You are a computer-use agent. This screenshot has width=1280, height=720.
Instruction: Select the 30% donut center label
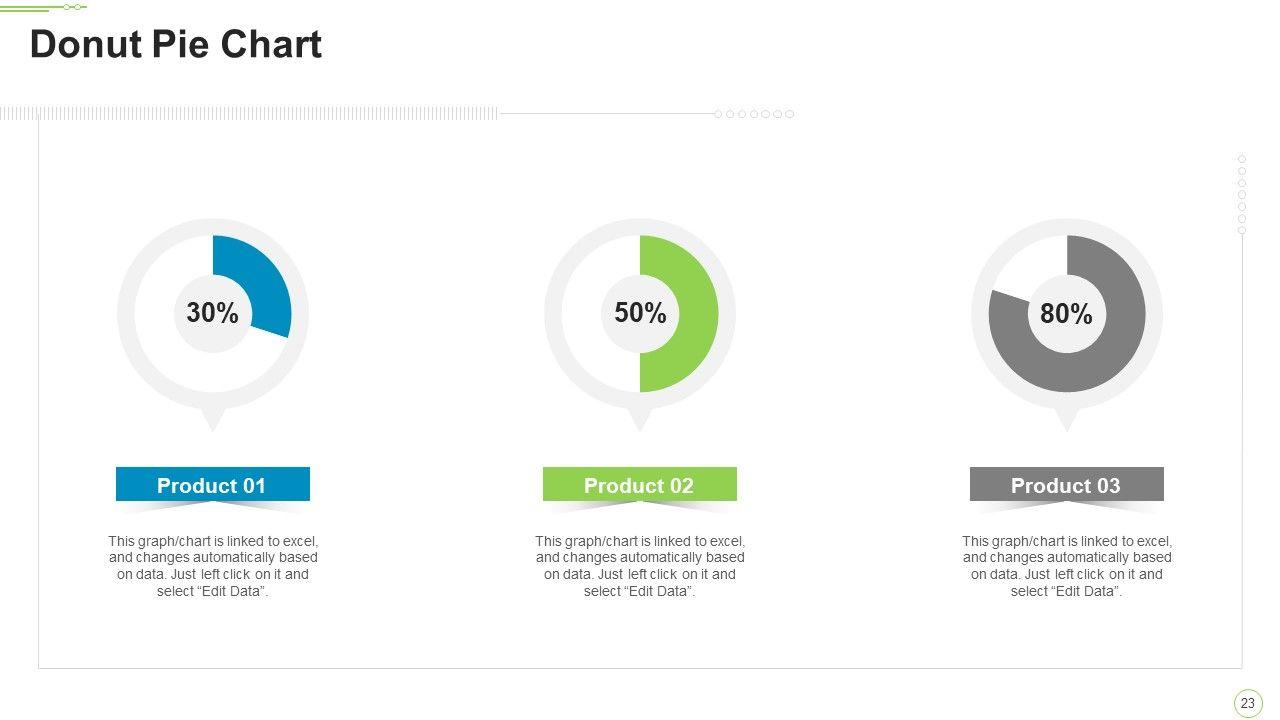pyautogui.click(x=213, y=314)
